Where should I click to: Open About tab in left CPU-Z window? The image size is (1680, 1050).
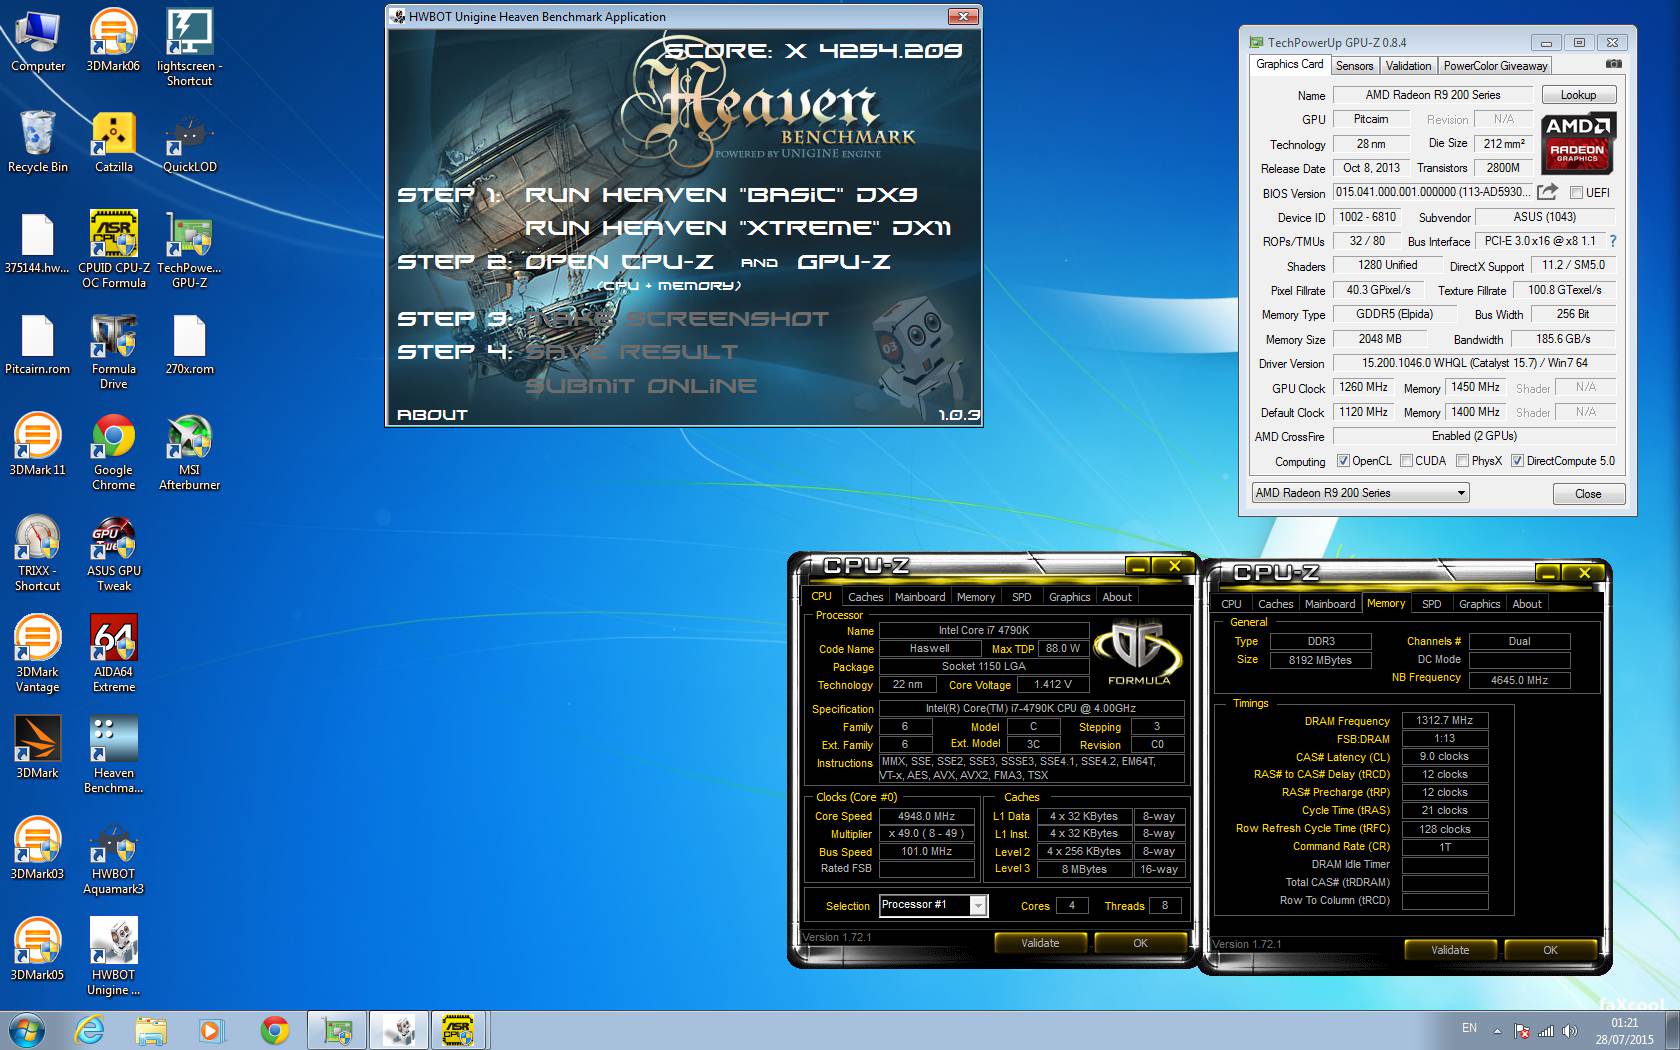[1117, 597]
